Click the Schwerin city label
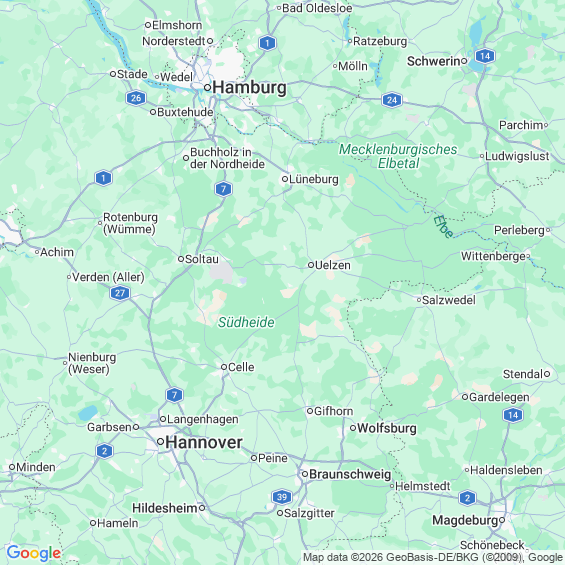 [x=433, y=61]
